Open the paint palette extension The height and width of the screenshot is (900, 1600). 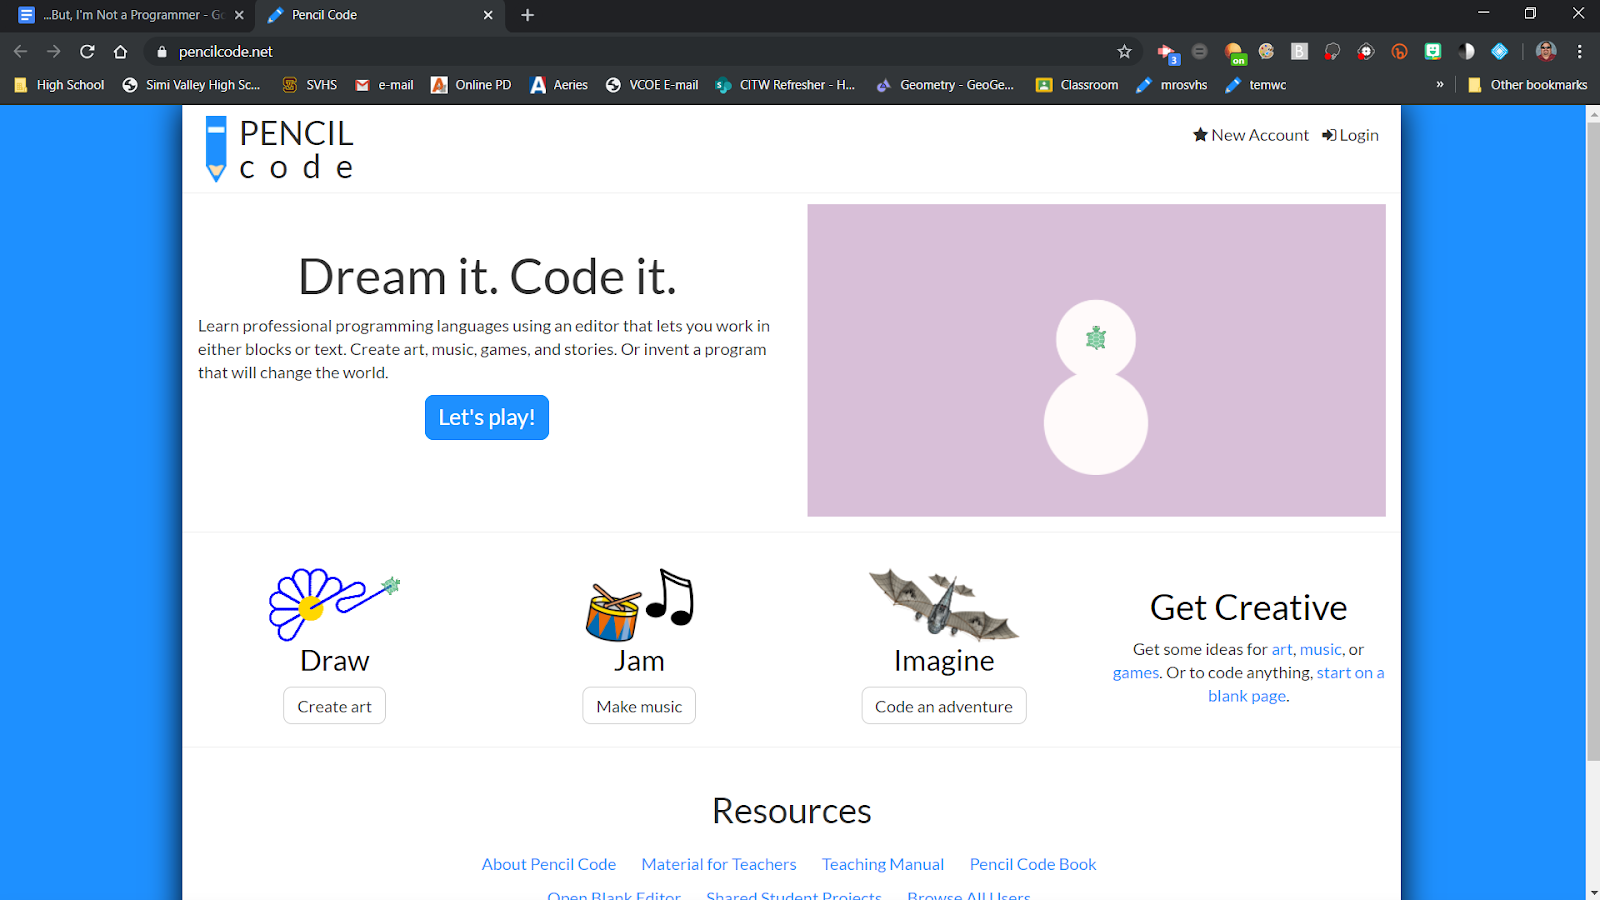click(x=1267, y=51)
